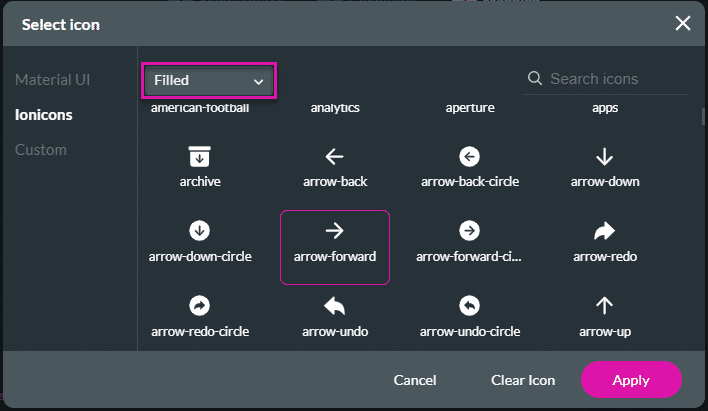Switch to the Custom icons tab
The height and width of the screenshot is (411, 708).
[x=41, y=150]
